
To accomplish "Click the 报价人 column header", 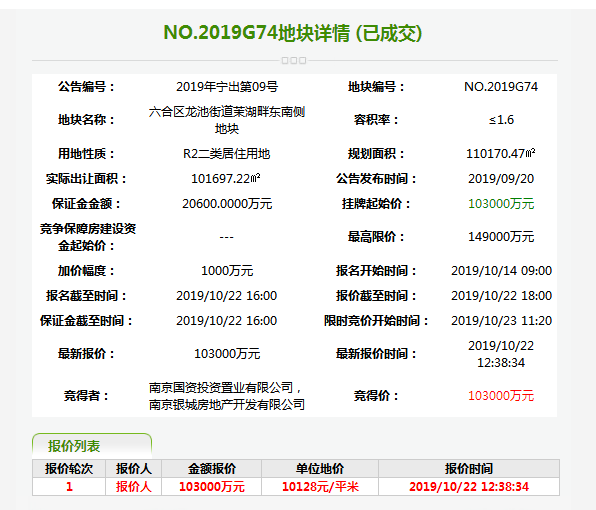I will [133, 469].
